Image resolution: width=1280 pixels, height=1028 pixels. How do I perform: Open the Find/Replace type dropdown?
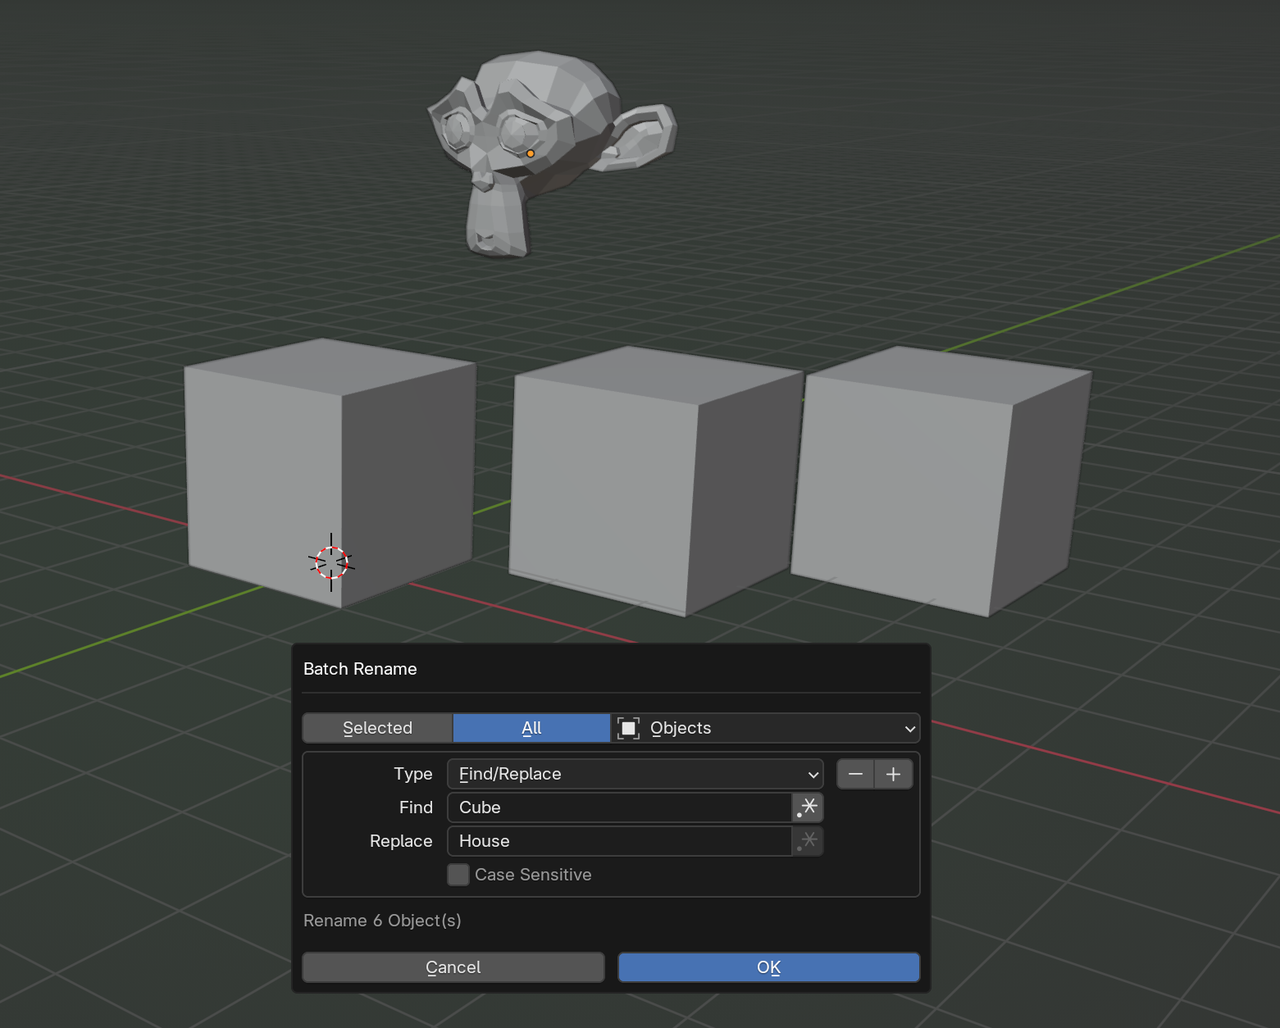pyautogui.click(x=635, y=774)
